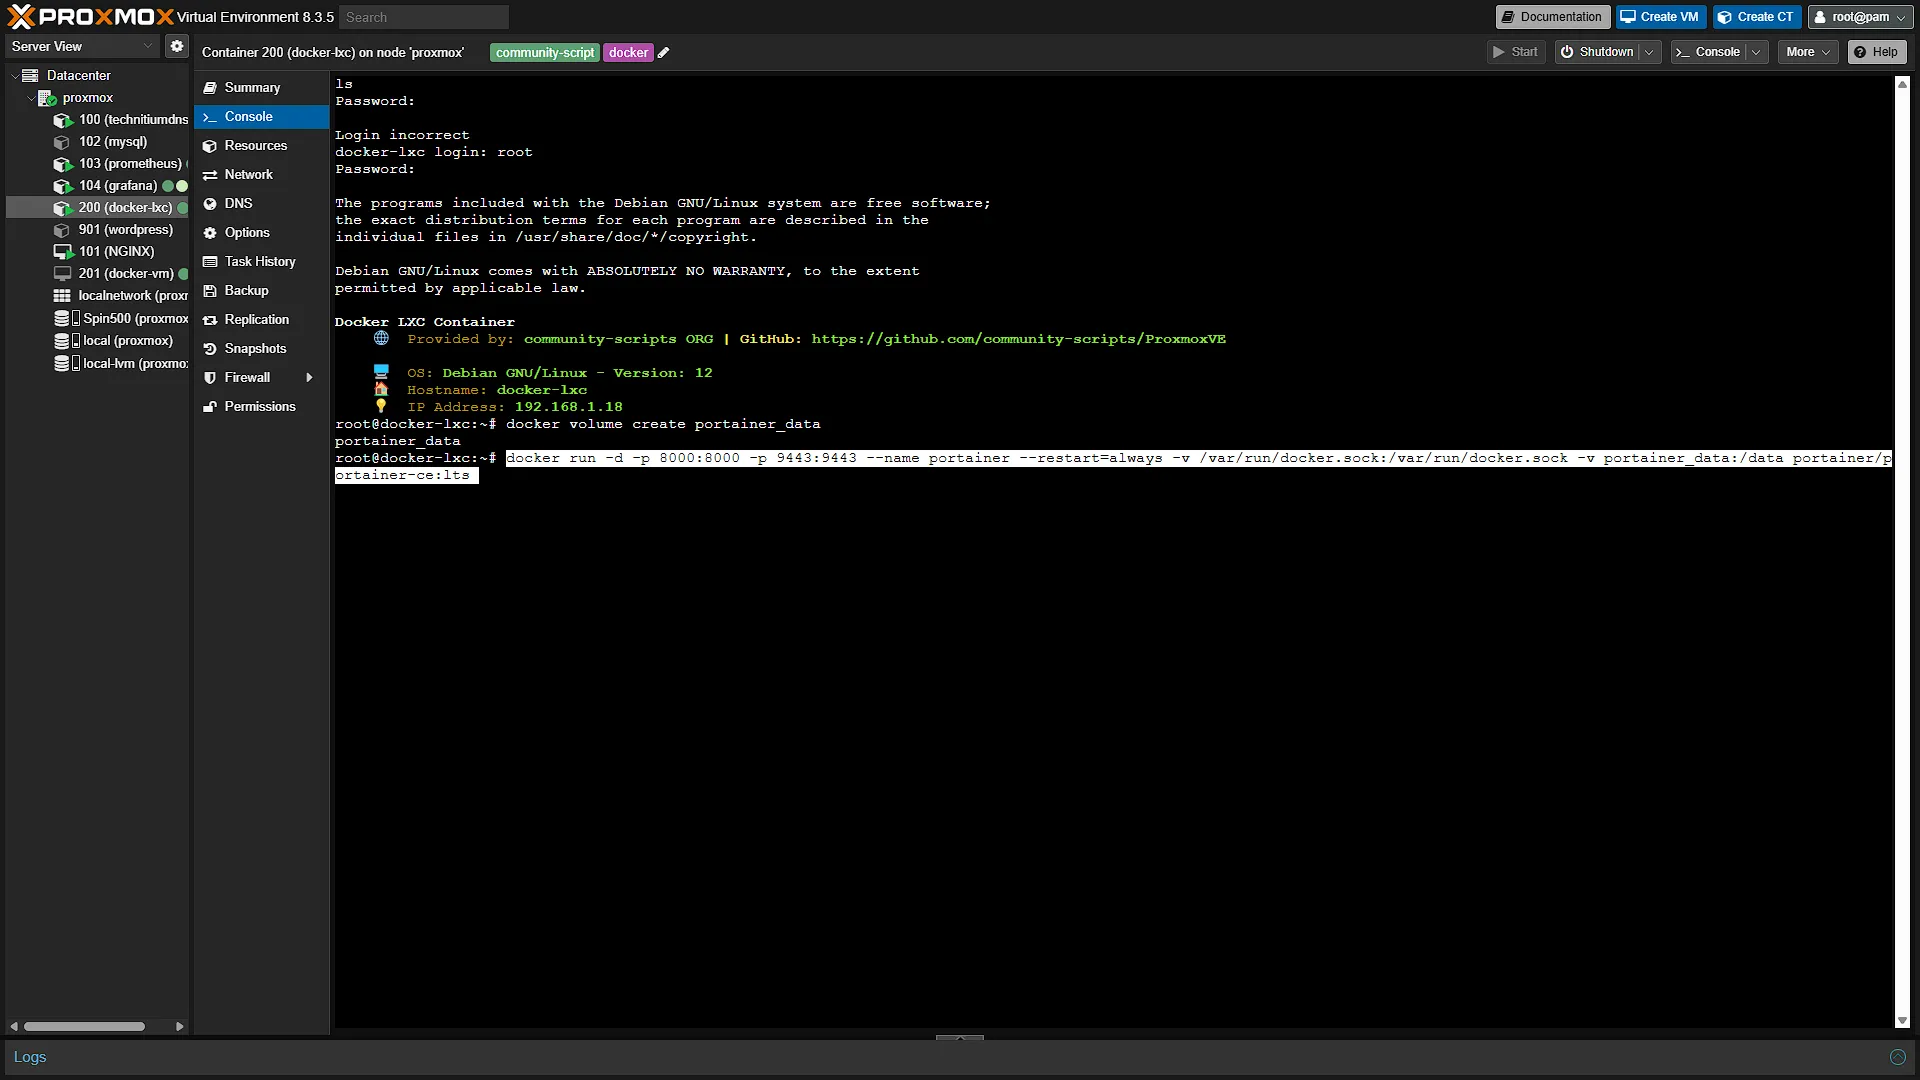Open the DNS tab
The width and height of the screenshot is (1920, 1080).
(262, 203)
